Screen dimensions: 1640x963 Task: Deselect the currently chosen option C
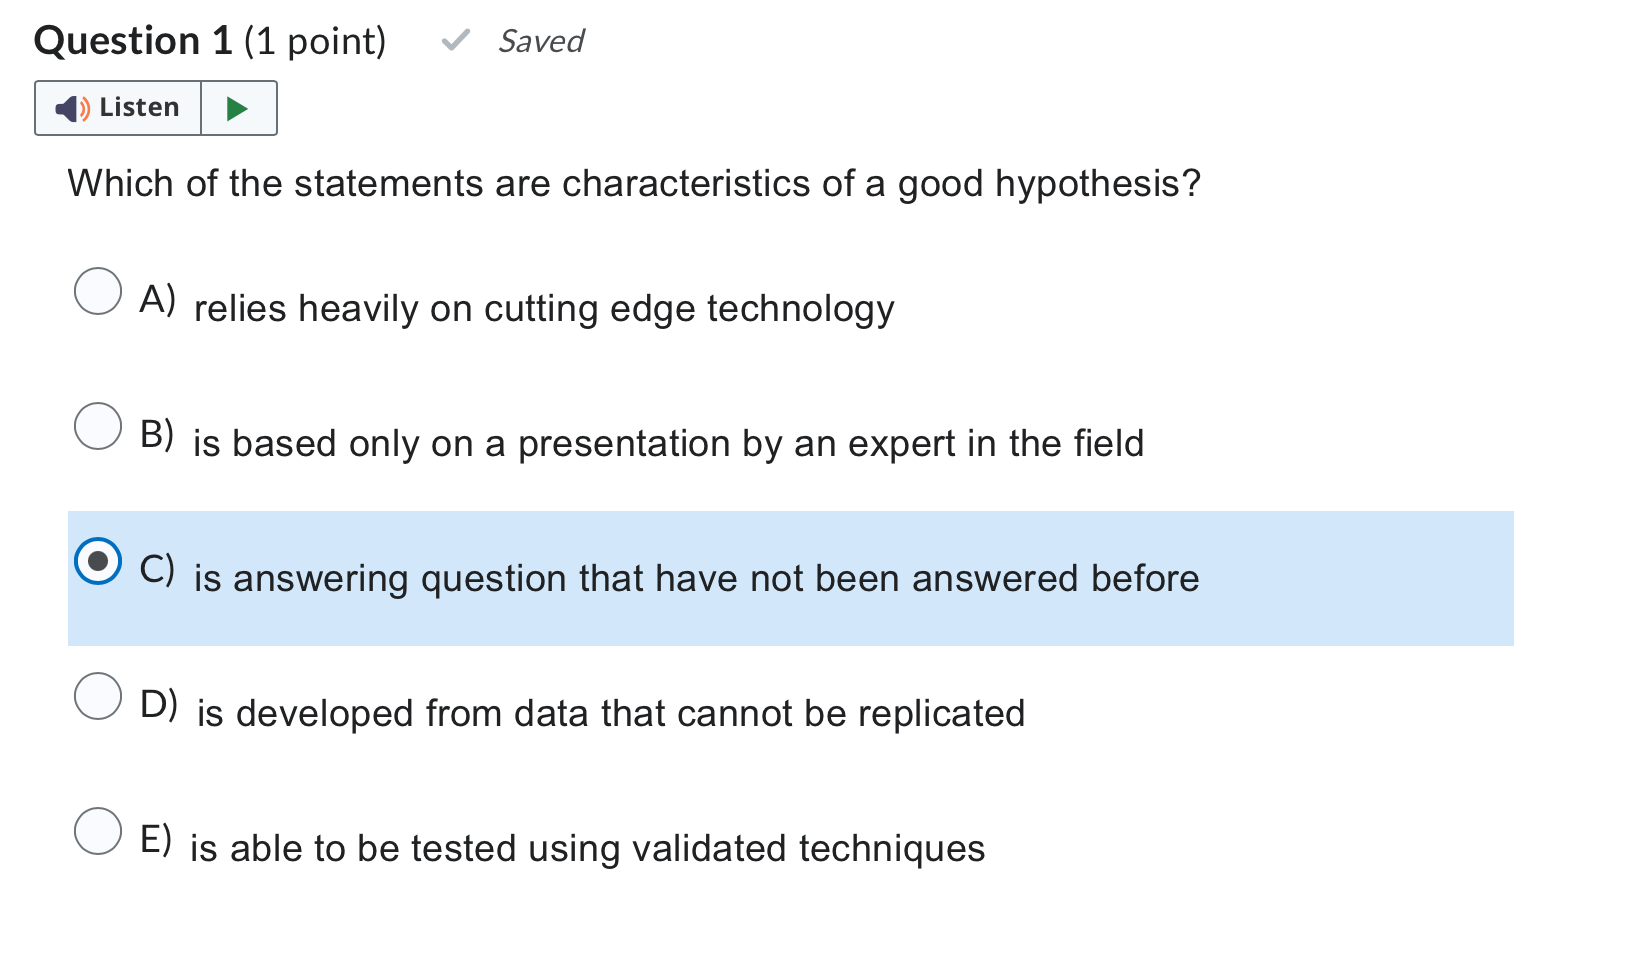click(97, 562)
